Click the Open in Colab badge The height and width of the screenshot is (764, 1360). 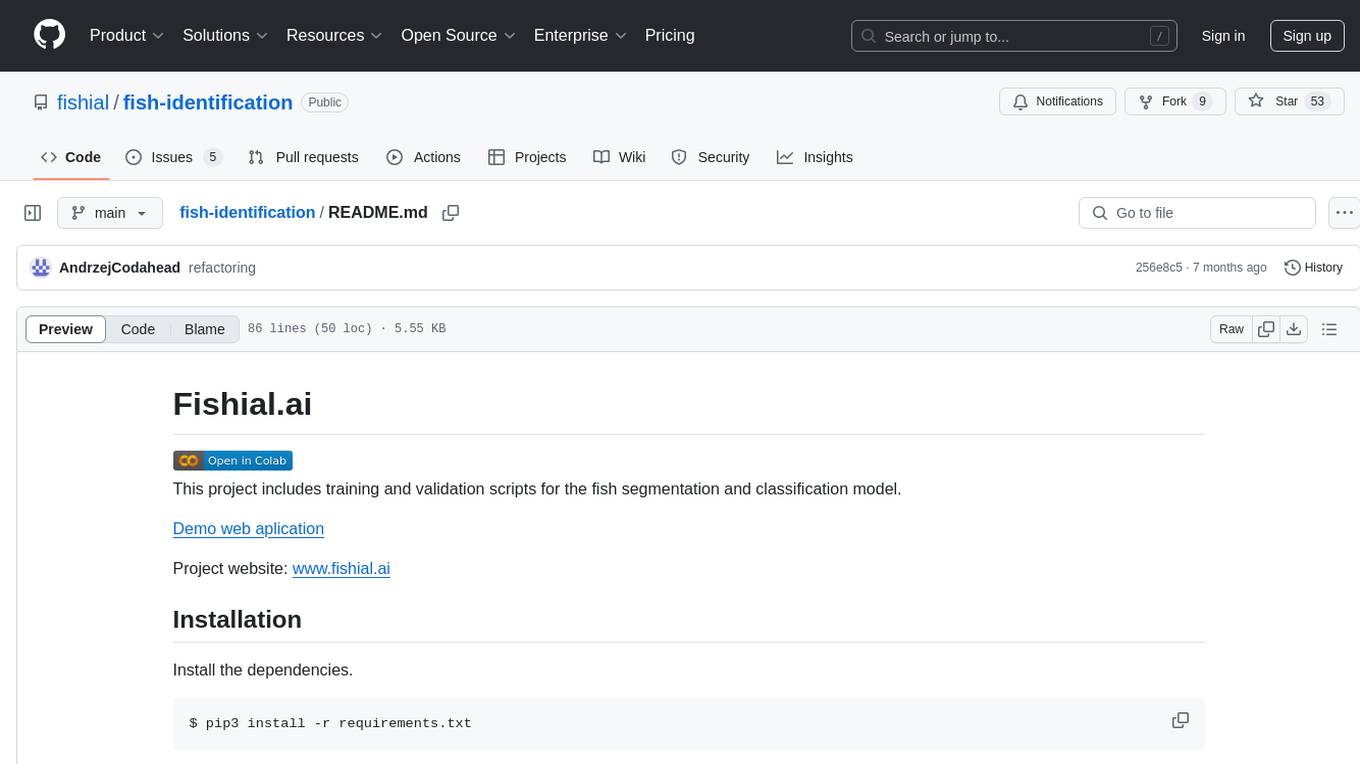point(232,461)
